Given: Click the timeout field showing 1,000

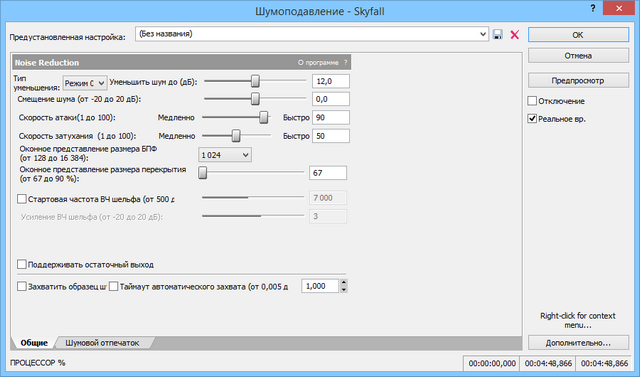Looking at the screenshot, I should point(320,286).
